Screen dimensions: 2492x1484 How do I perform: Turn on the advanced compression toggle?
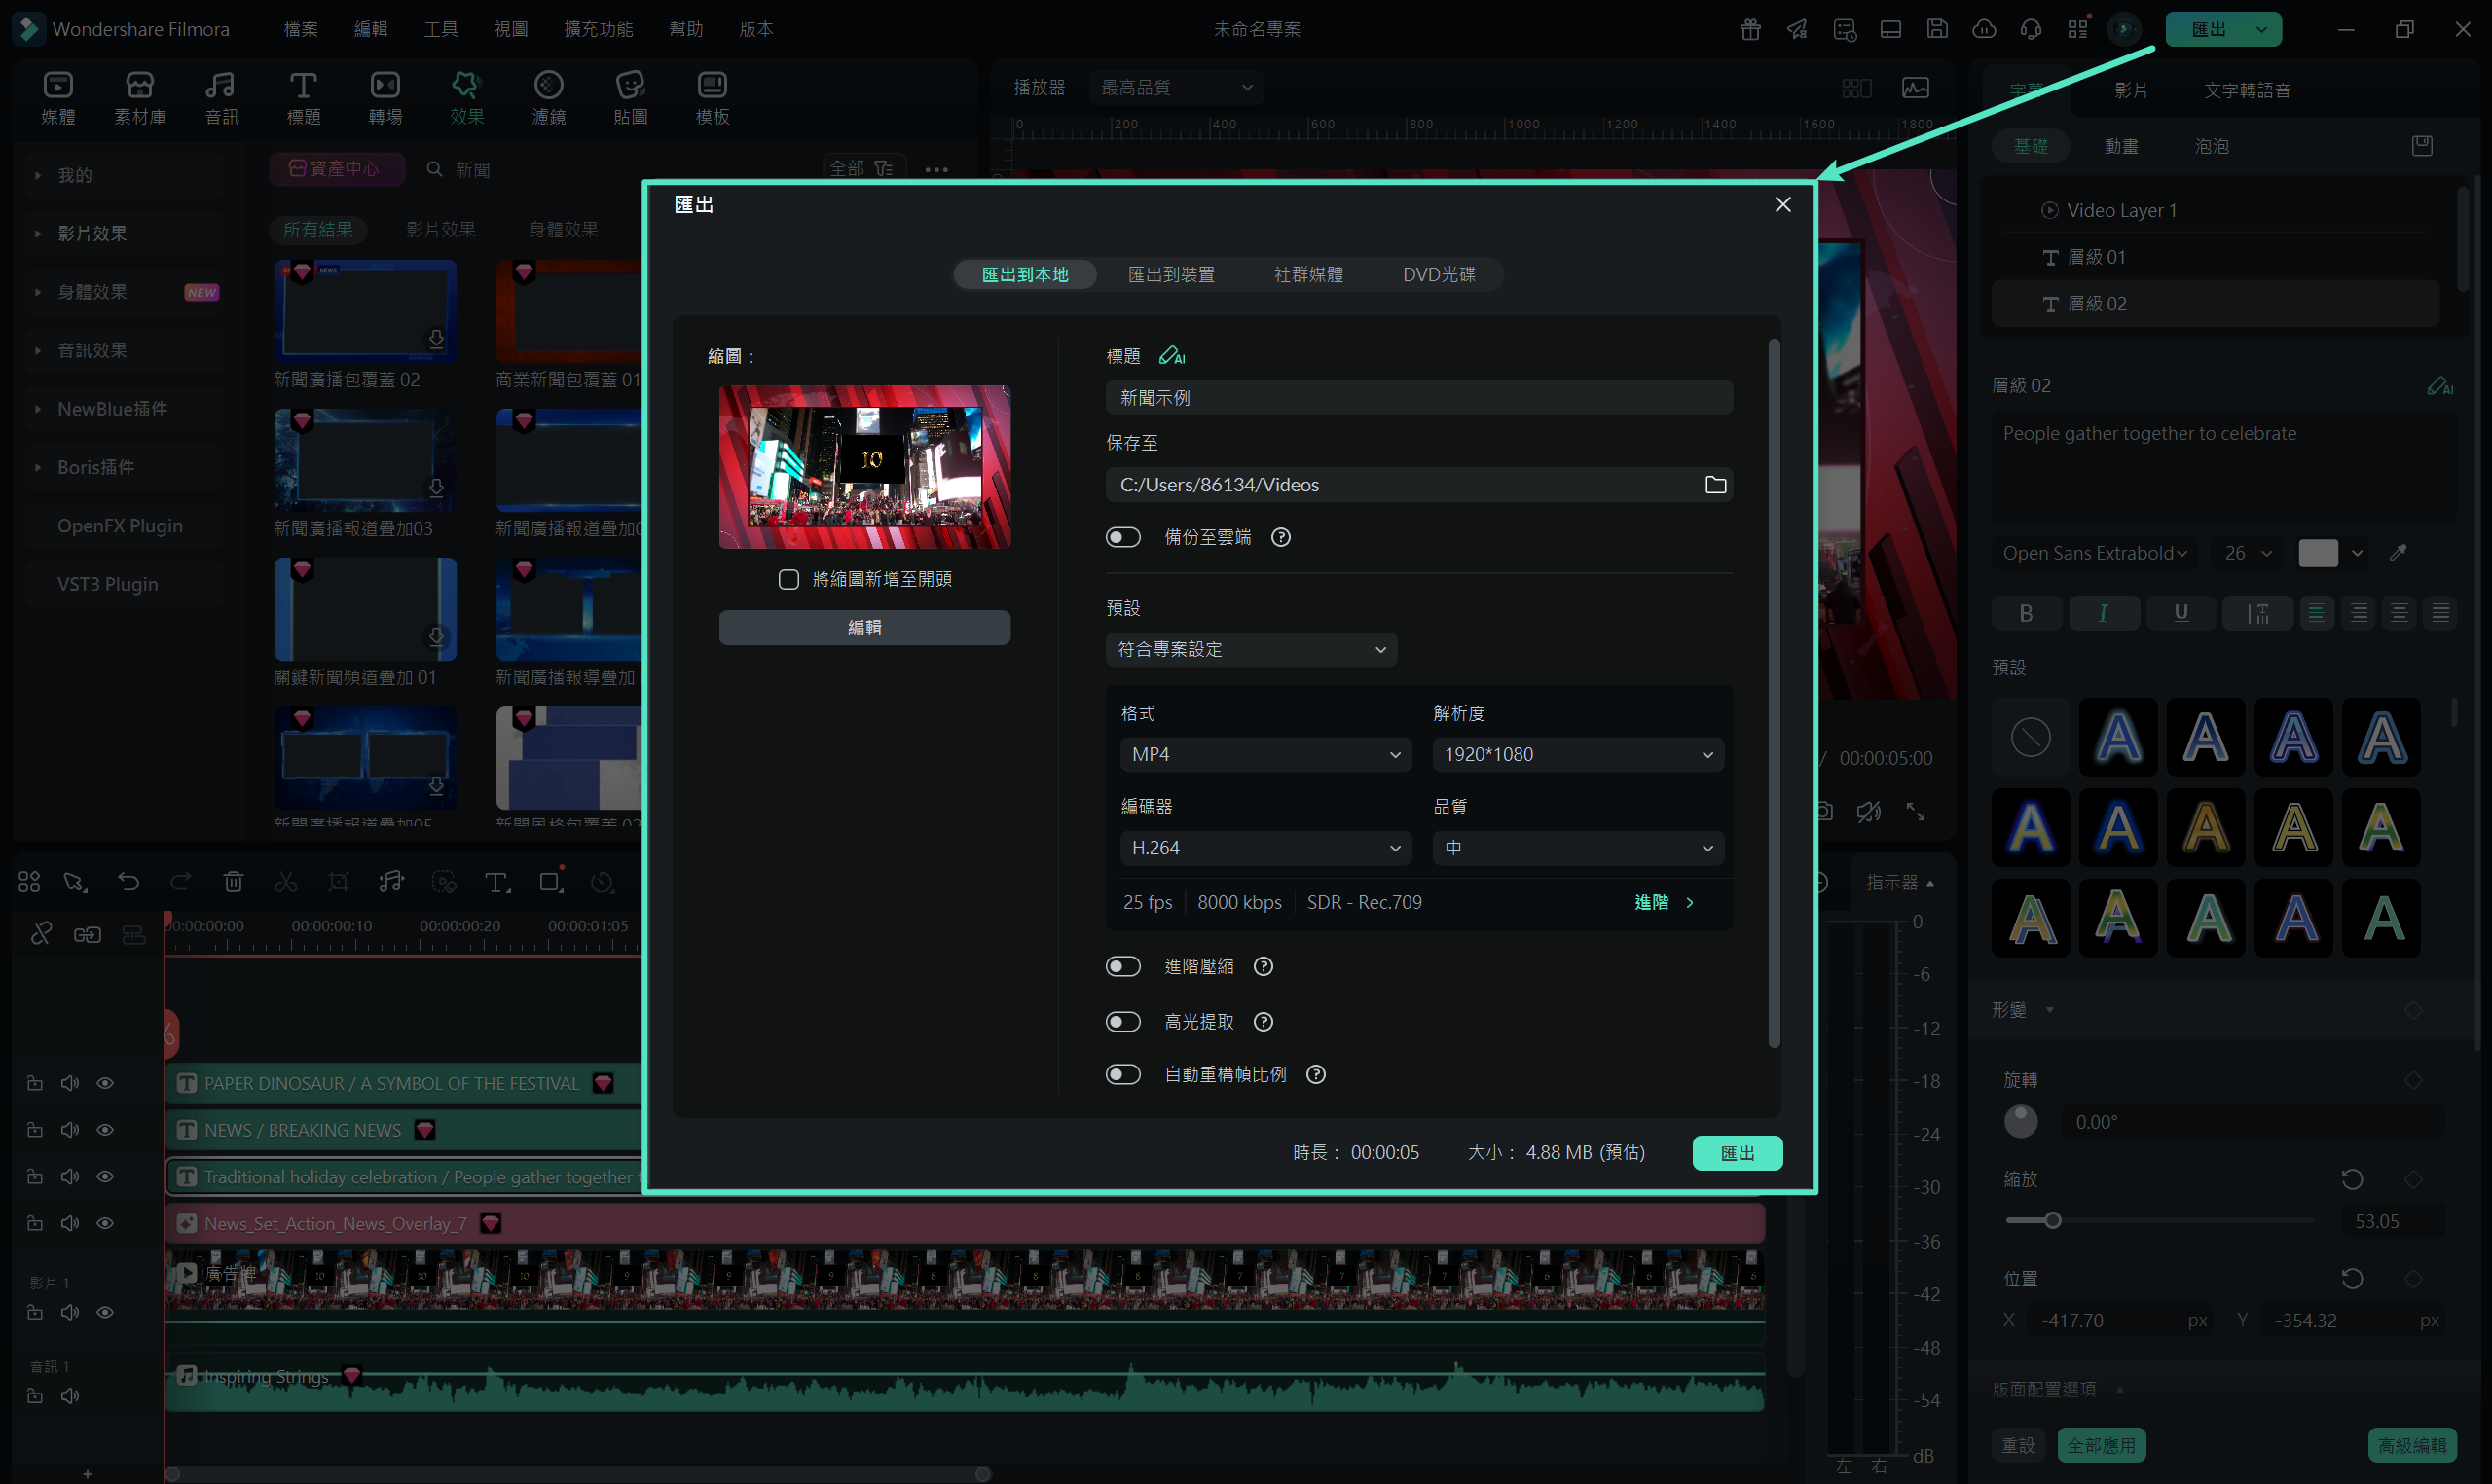pyautogui.click(x=1123, y=966)
